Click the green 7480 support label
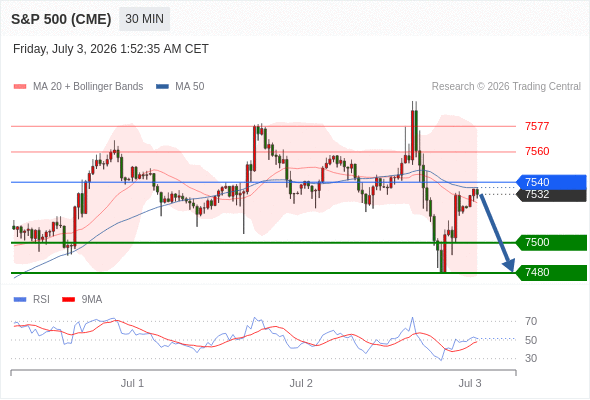The width and height of the screenshot is (590, 400). [551, 272]
